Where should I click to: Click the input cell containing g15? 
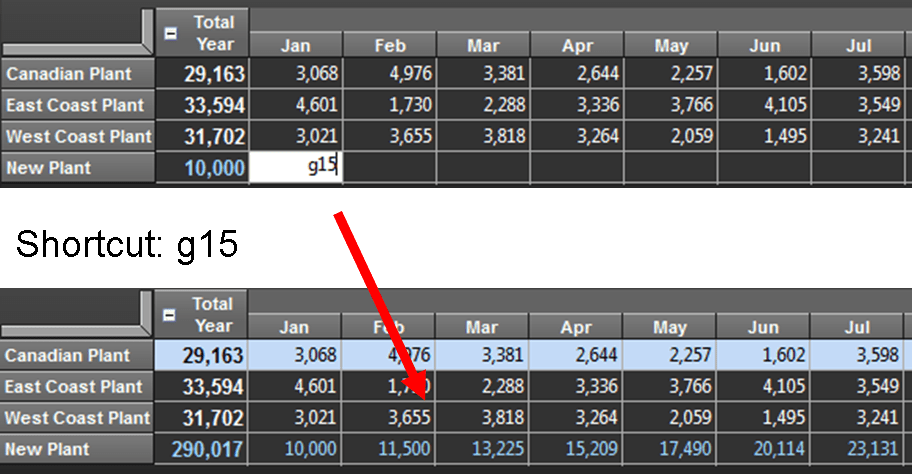[295, 167]
